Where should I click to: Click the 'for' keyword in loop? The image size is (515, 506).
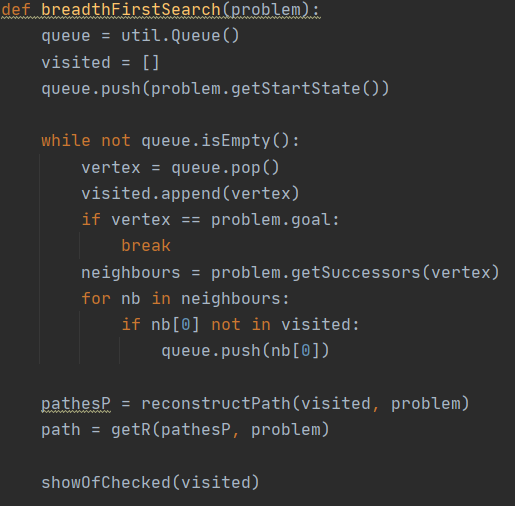coord(96,298)
